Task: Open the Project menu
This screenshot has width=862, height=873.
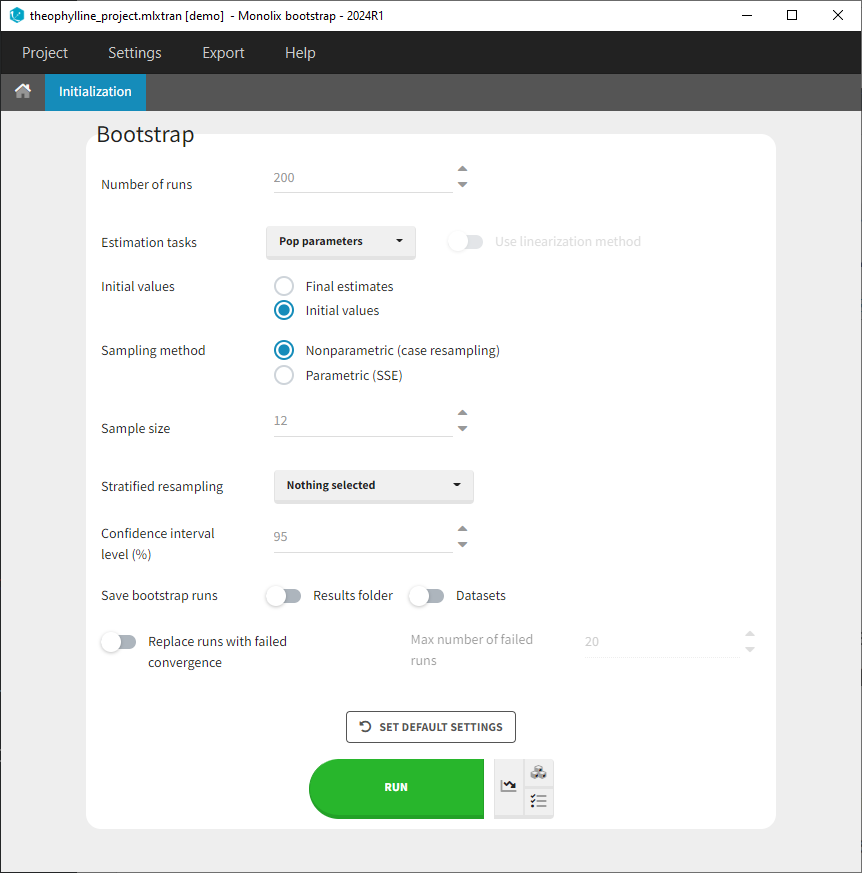Action: tap(45, 53)
